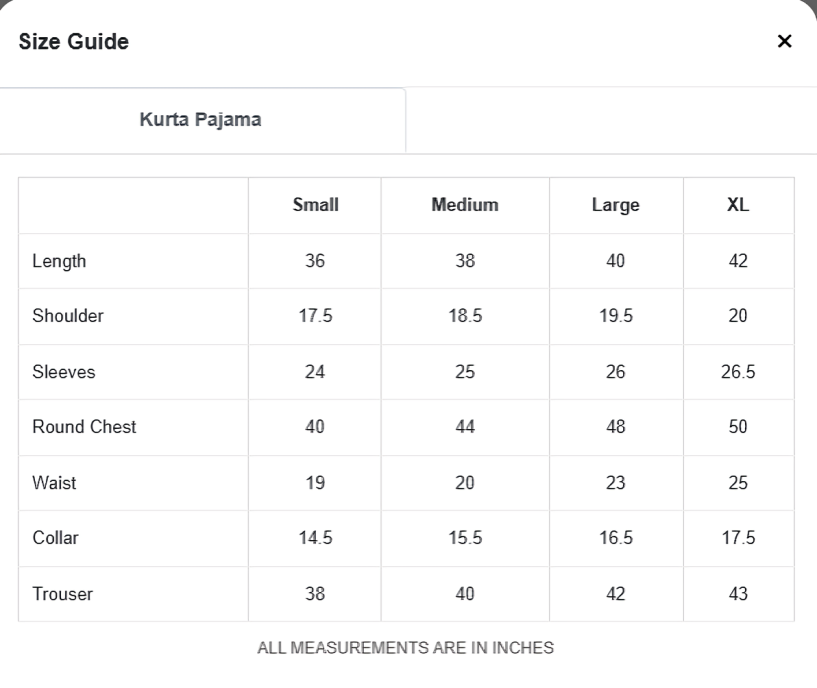Select the Sleeves row label
The height and width of the screenshot is (688, 817).
(64, 372)
